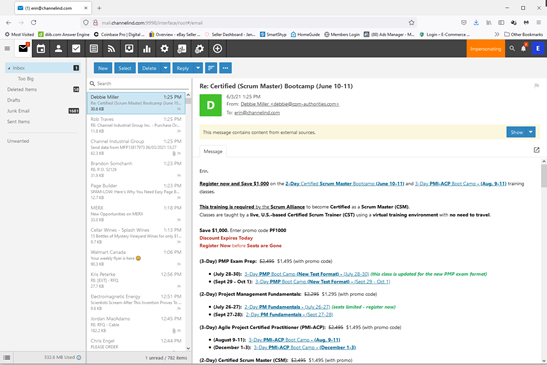Open the debbie sender email address link
The image size is (547, 365).
tap(290, 104)
